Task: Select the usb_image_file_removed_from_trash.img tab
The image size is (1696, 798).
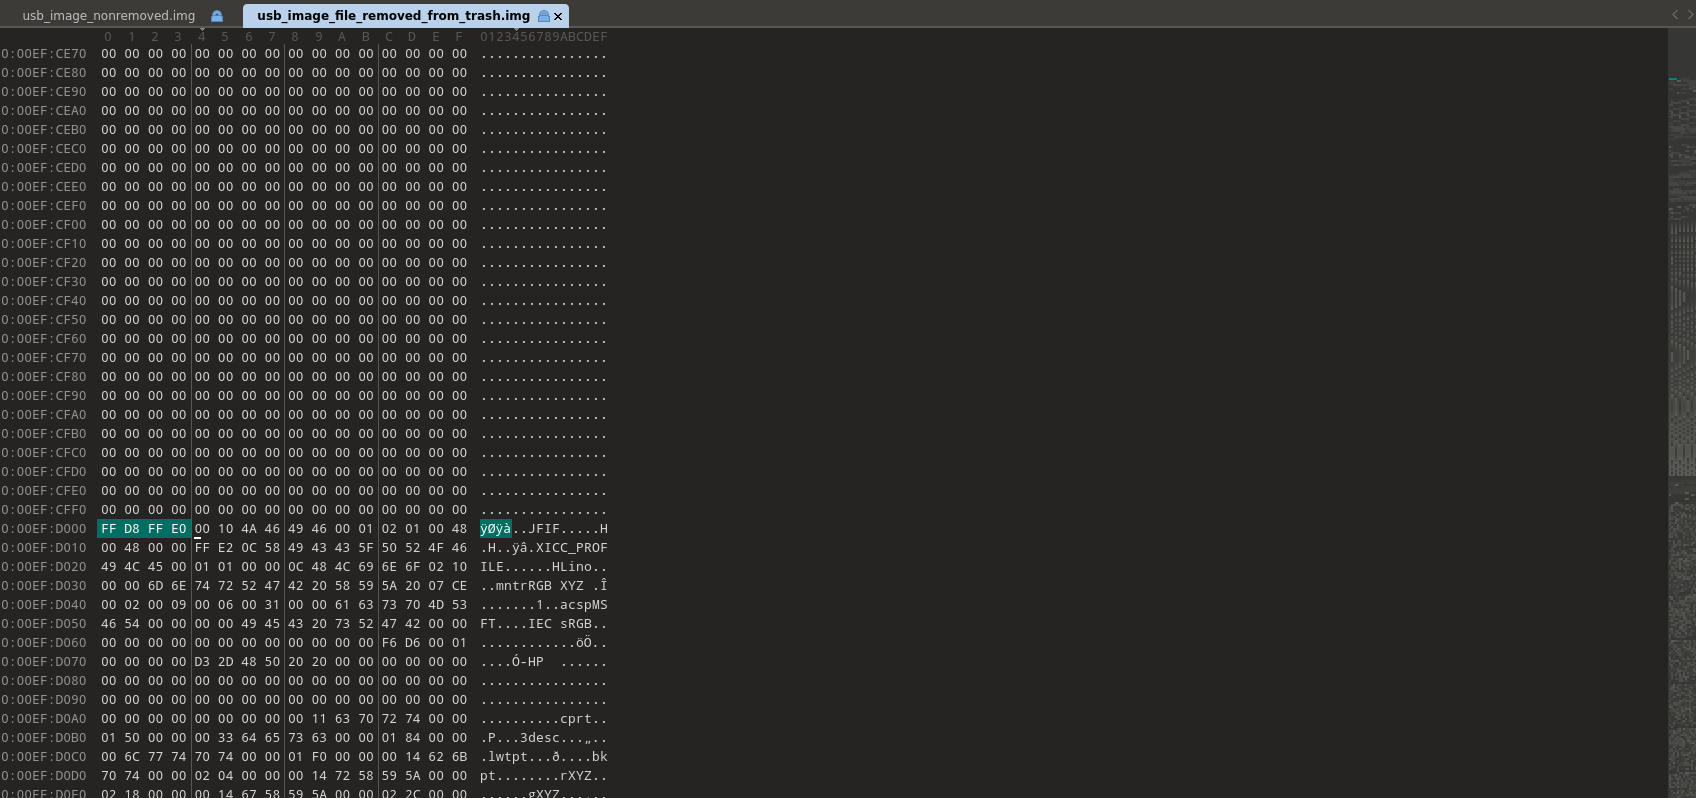Action: tap(393, 16)
